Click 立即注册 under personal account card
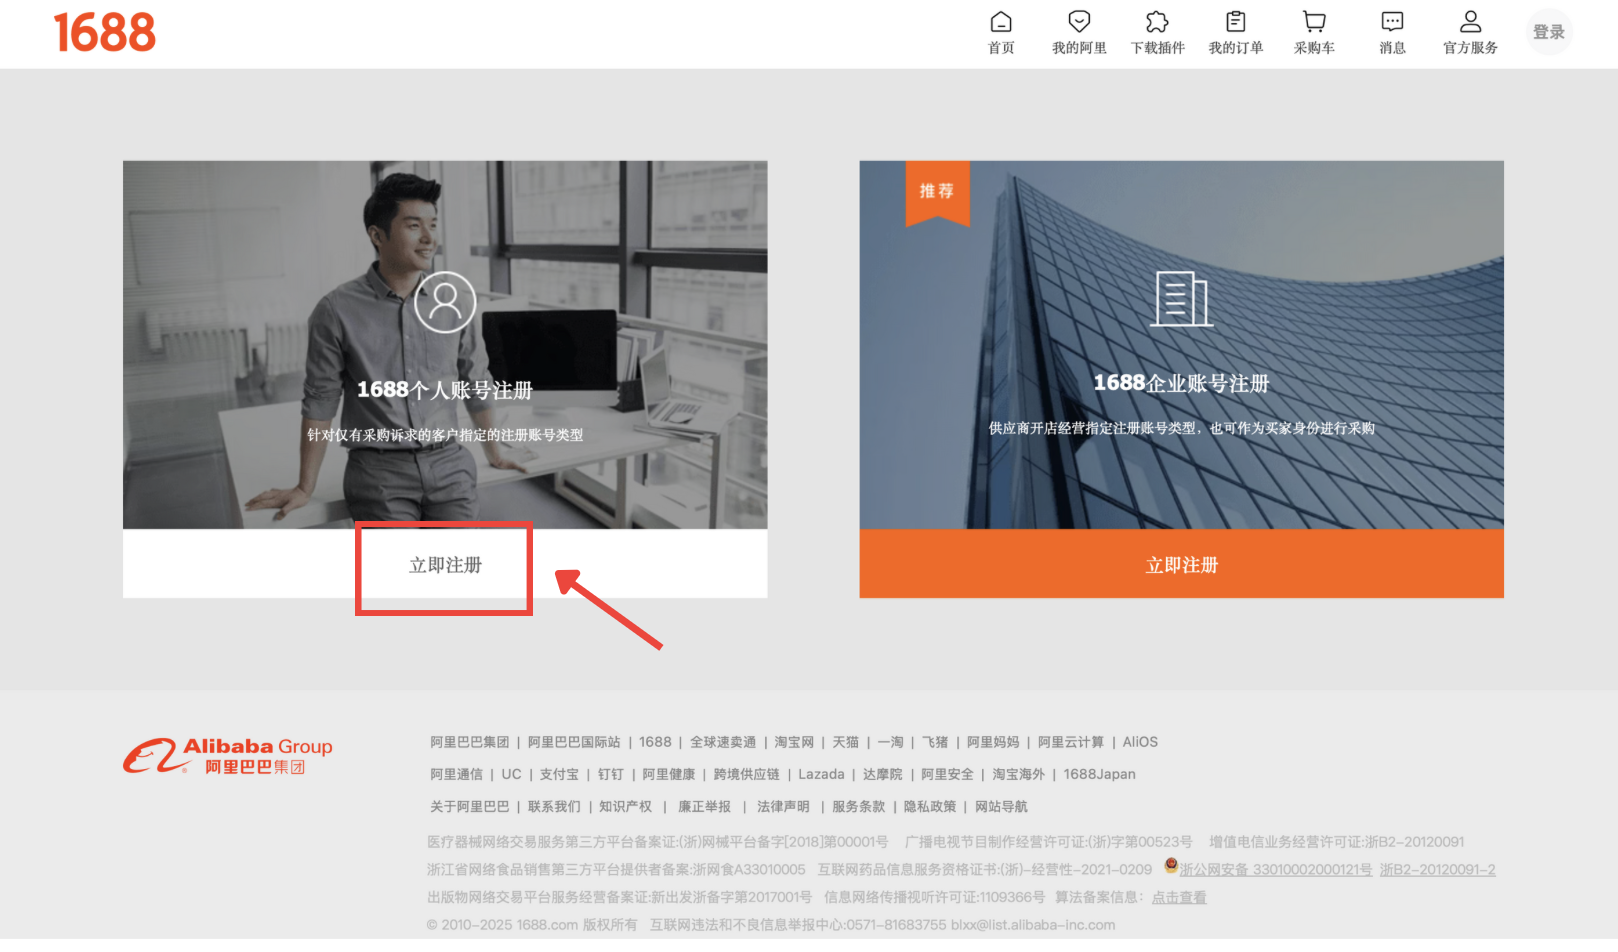 point(445,565)
